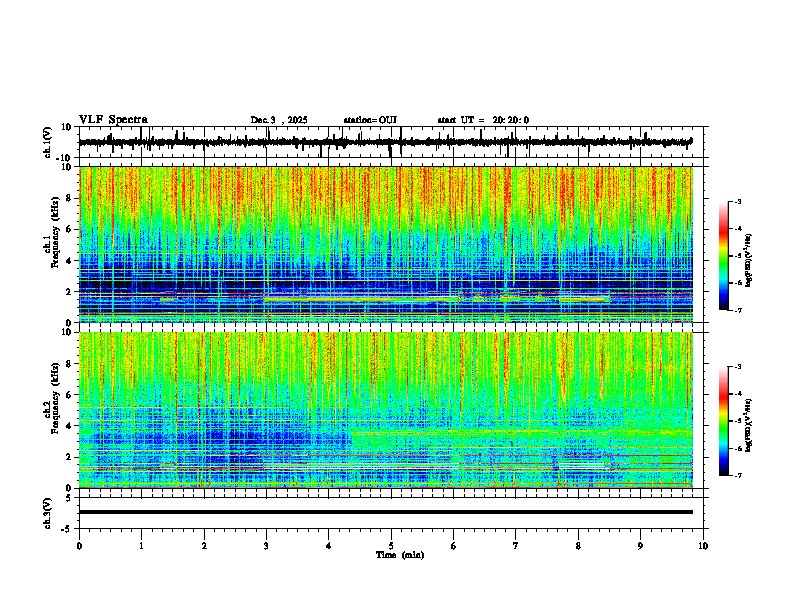Click the "ch.3(V)" axis label
This screenshot has height=612, width=792.
tap(48, 514)
